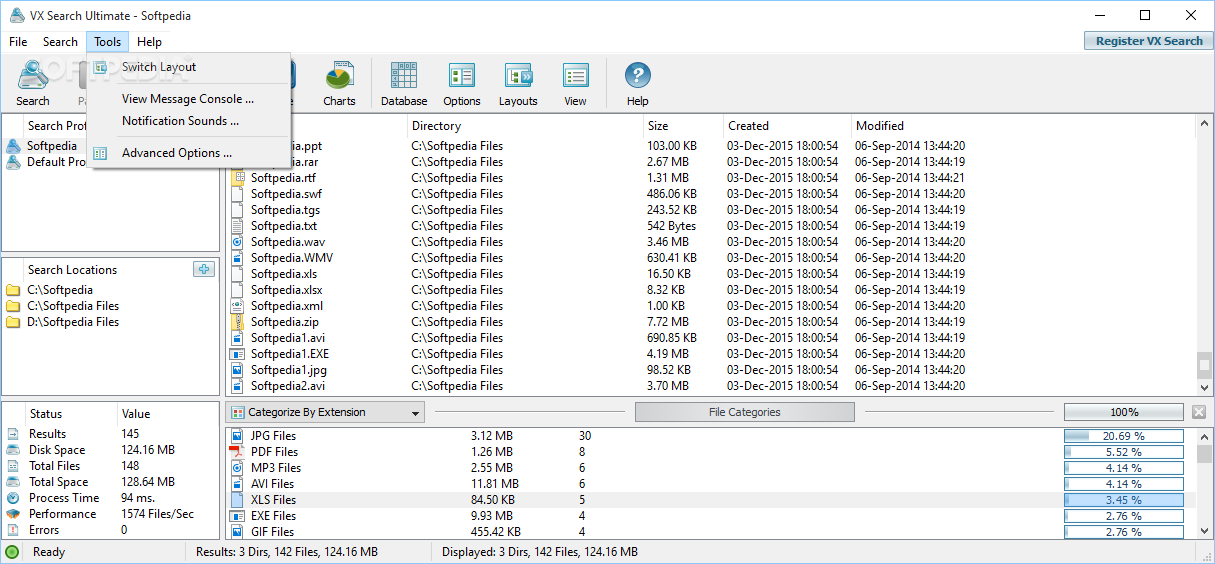Viewport: 1215px width, 564px height.
Task: Click the green Ready status indicator
Action: [12, 552]
